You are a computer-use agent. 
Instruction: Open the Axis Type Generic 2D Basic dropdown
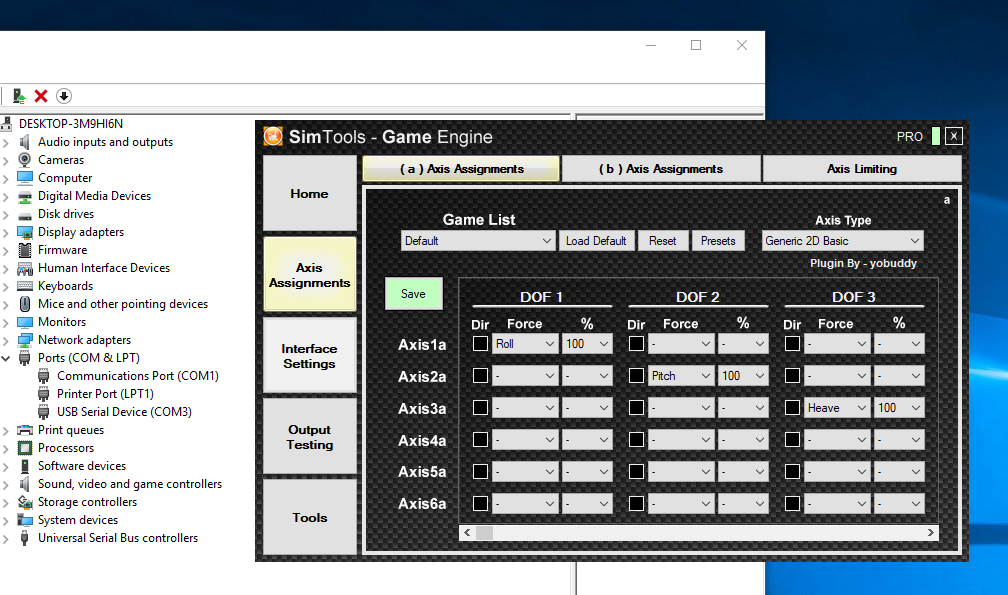(842, 241)
